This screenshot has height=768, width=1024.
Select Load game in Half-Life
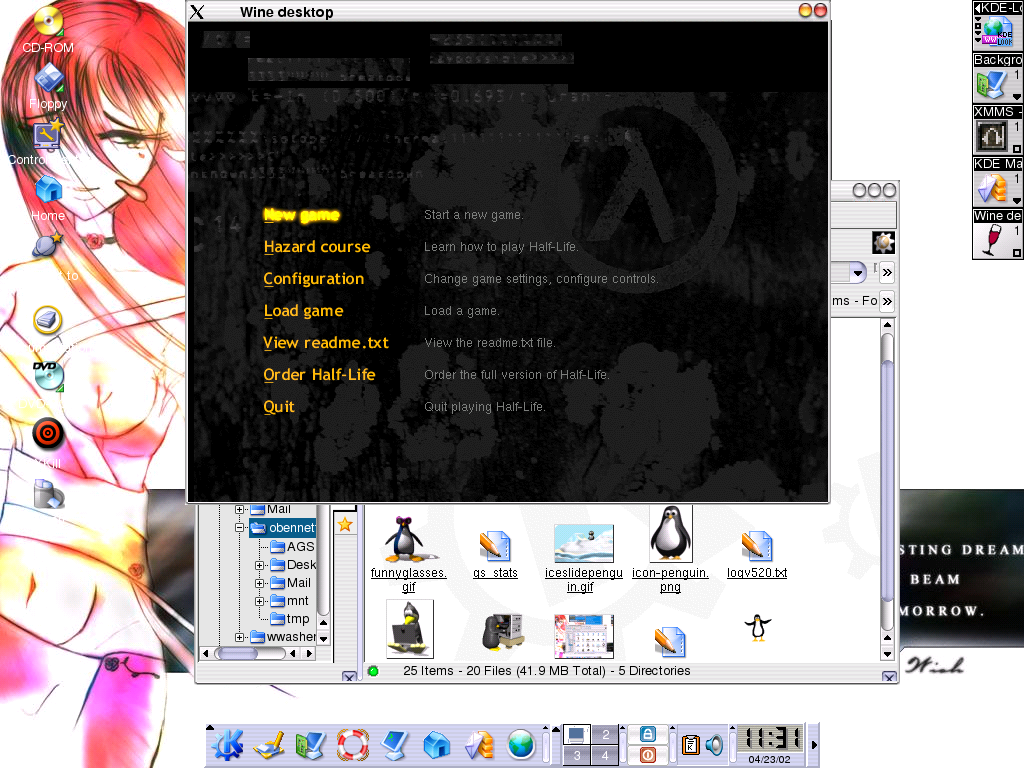303,311
